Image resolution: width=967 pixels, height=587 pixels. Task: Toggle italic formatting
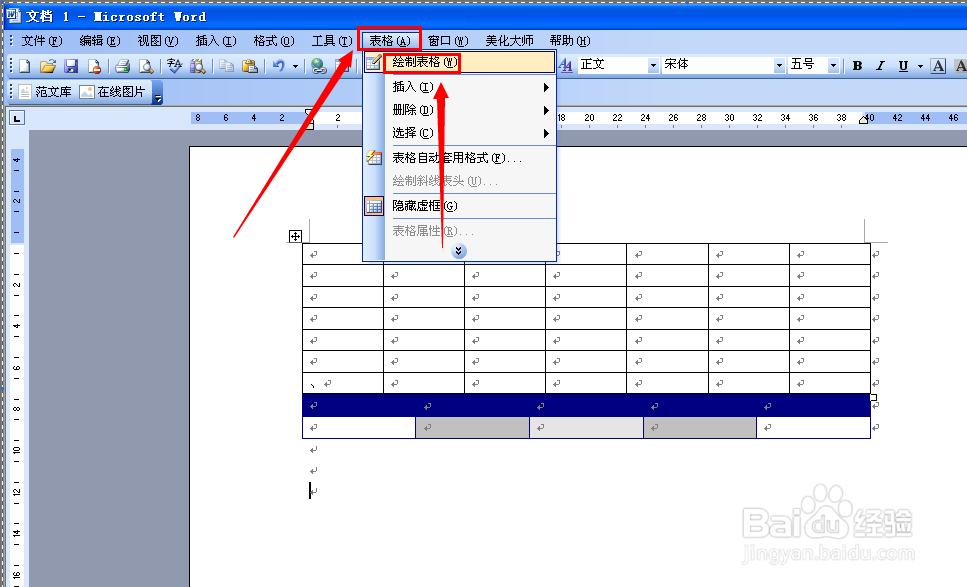pos(879,64)
